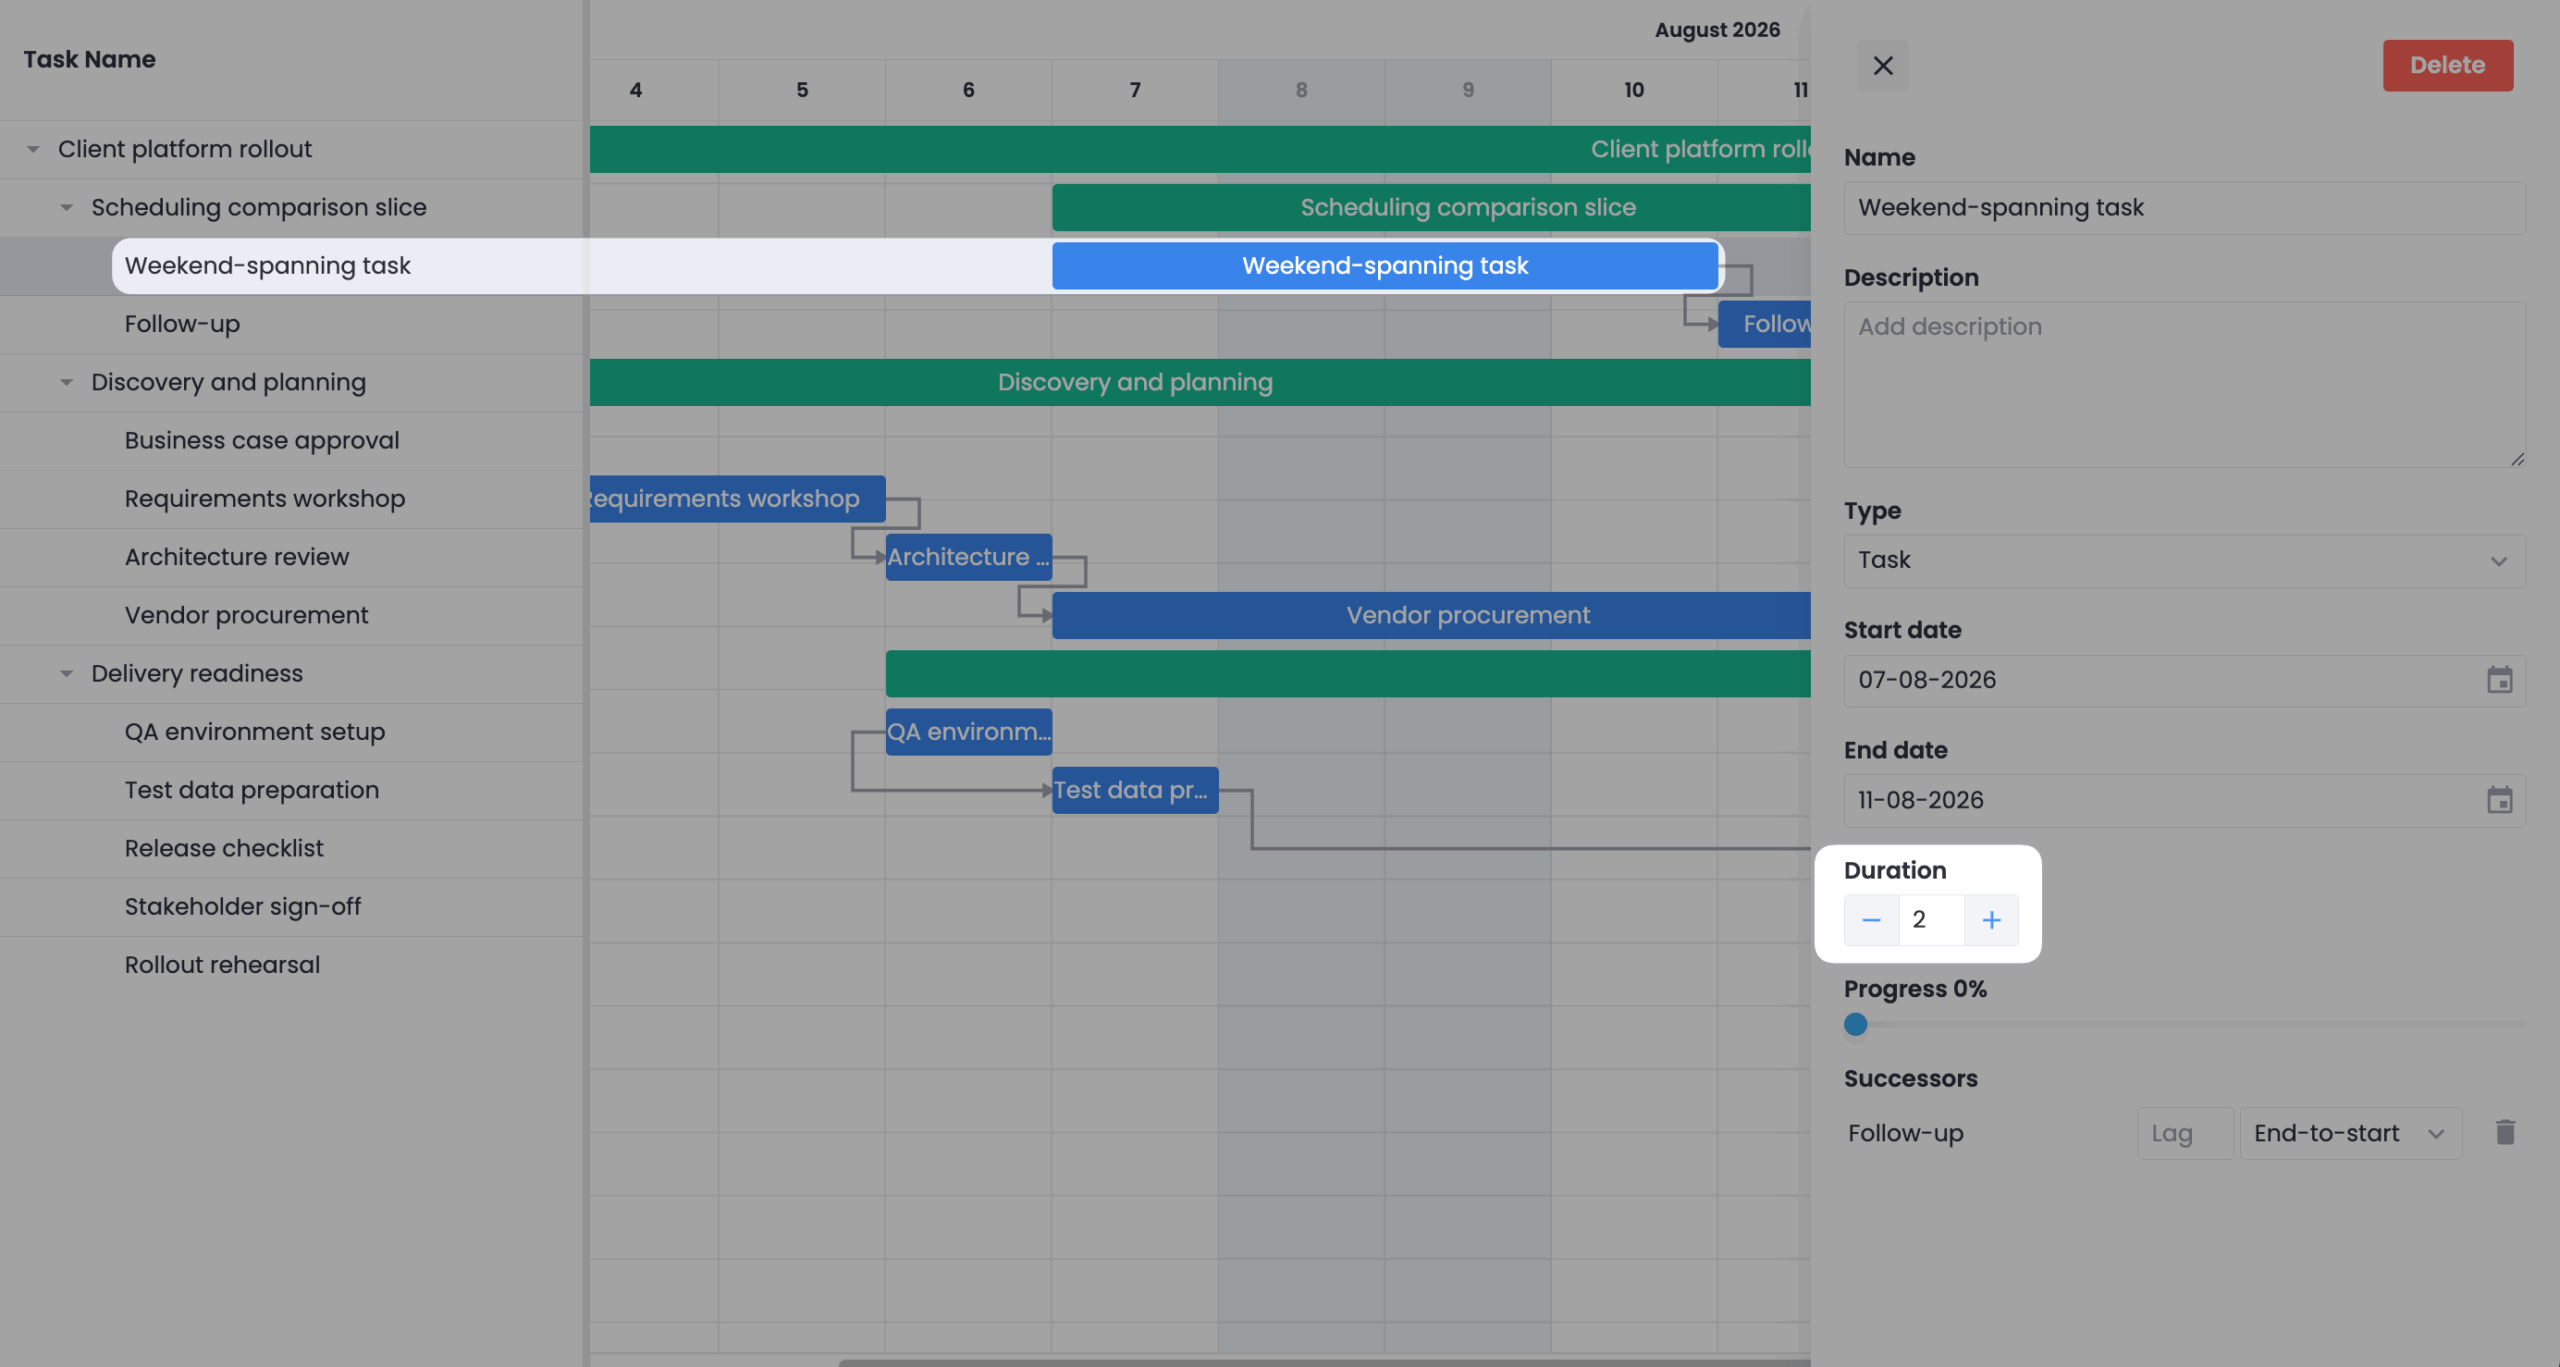This screenshot has width=2560, height=1367.
Task: Select the QA environment setup row
Action: (292, 732)
